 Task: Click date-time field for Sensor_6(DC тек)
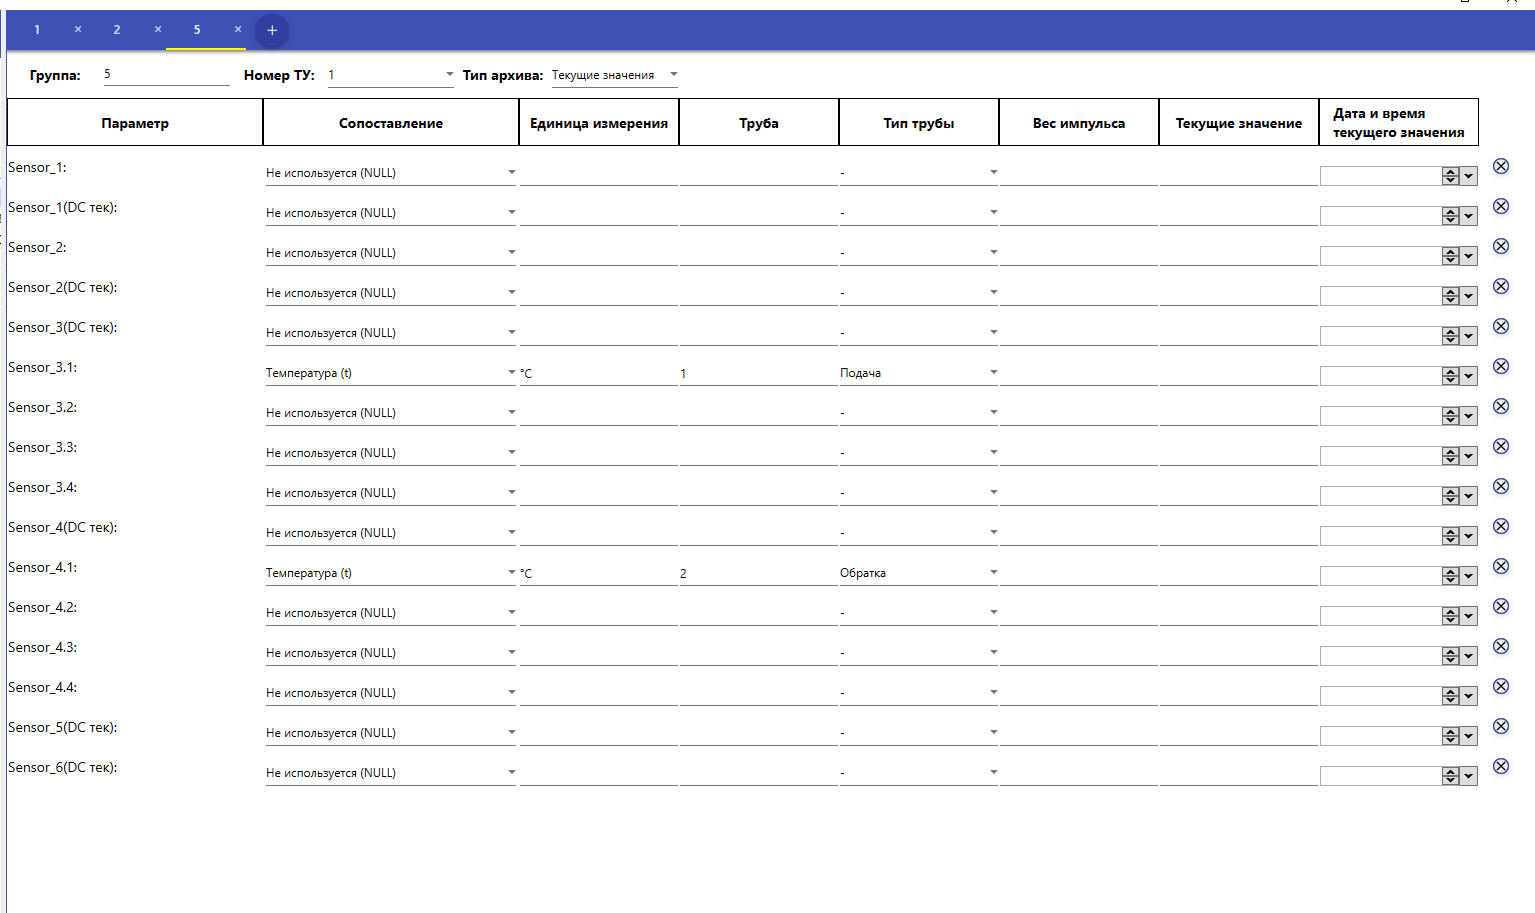(x=1381, y=776)
